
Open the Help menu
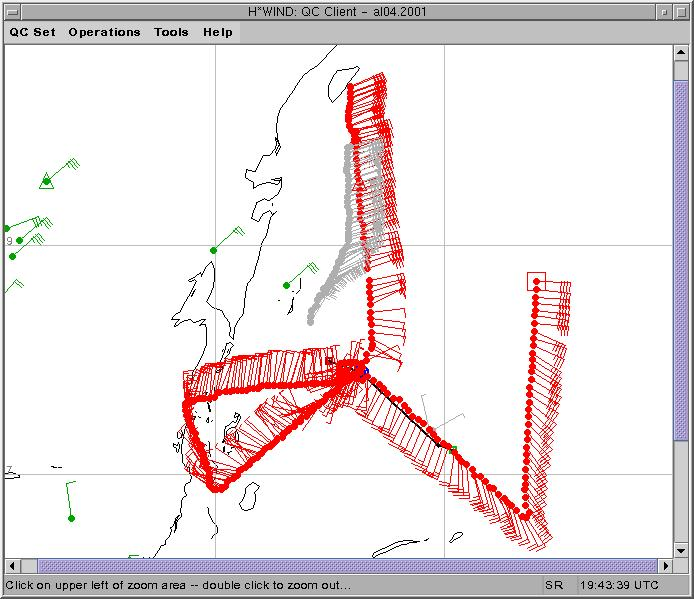coord(218,32)
